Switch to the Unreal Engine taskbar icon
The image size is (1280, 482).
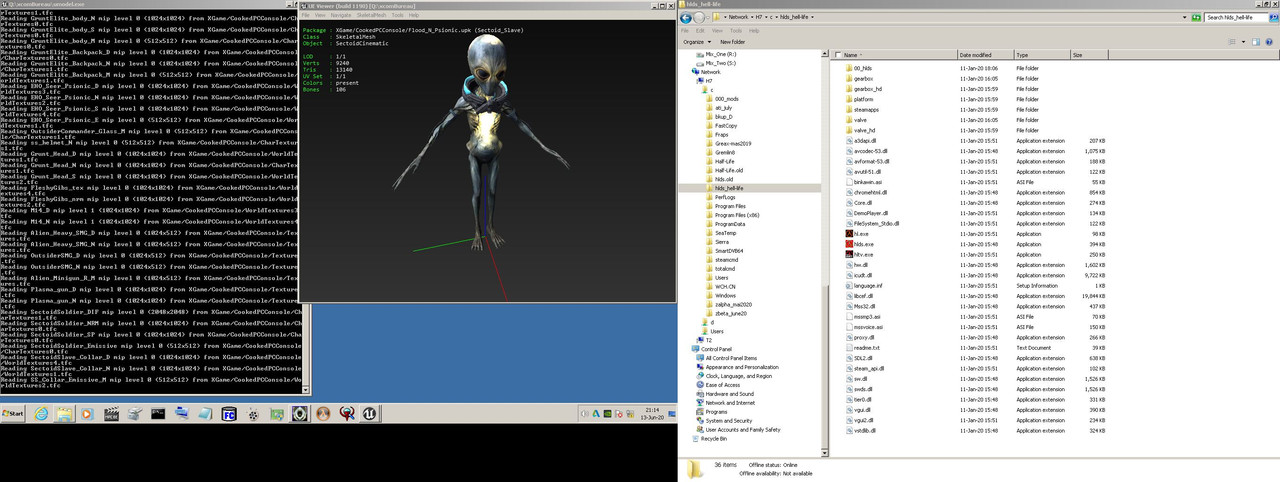tap(371, 413)
